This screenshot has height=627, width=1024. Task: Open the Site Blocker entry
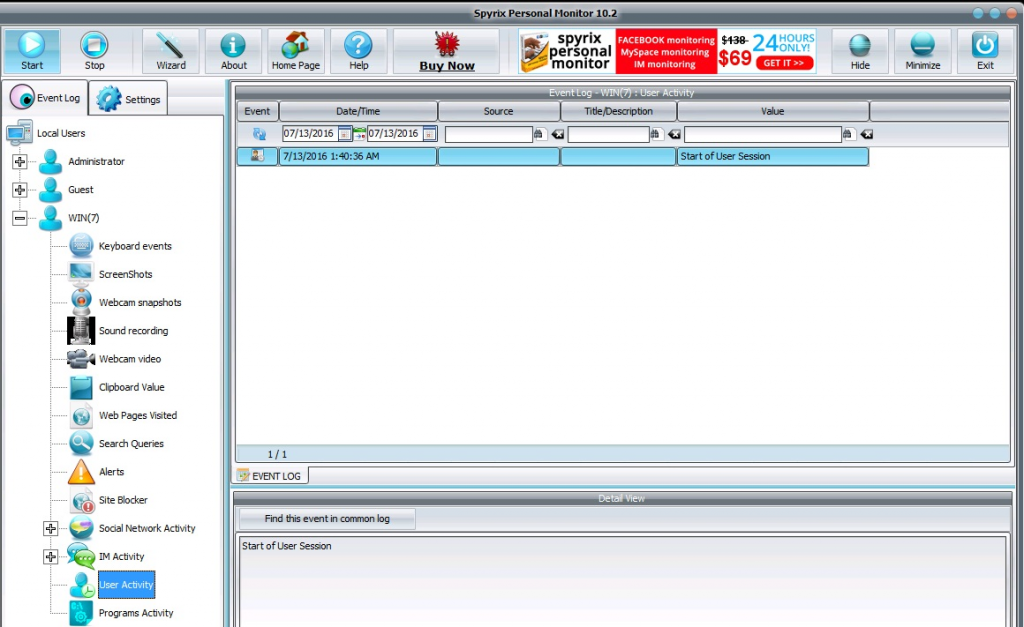(x=122, y=500)
